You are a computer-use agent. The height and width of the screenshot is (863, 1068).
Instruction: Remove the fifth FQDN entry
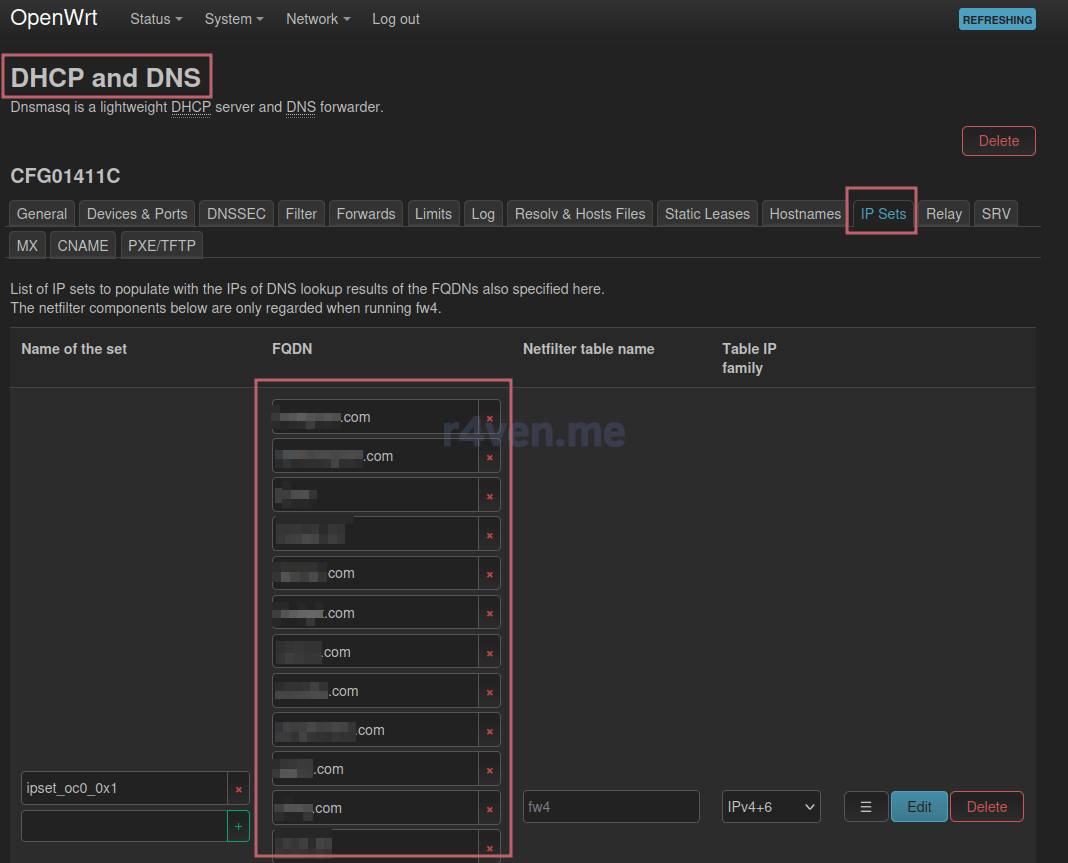point(489,574)
